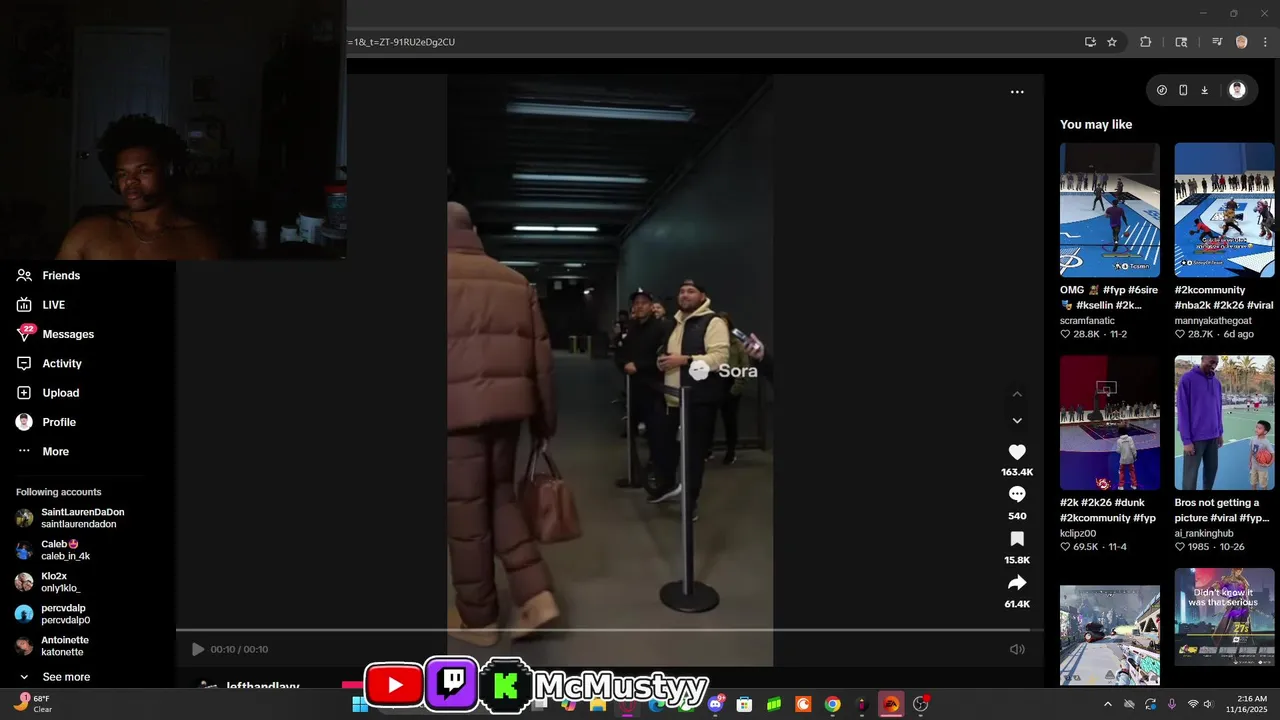Open the Chrome three-dot menu
The height and width of the screenshot is (720, 1280).
point(1266,42)
